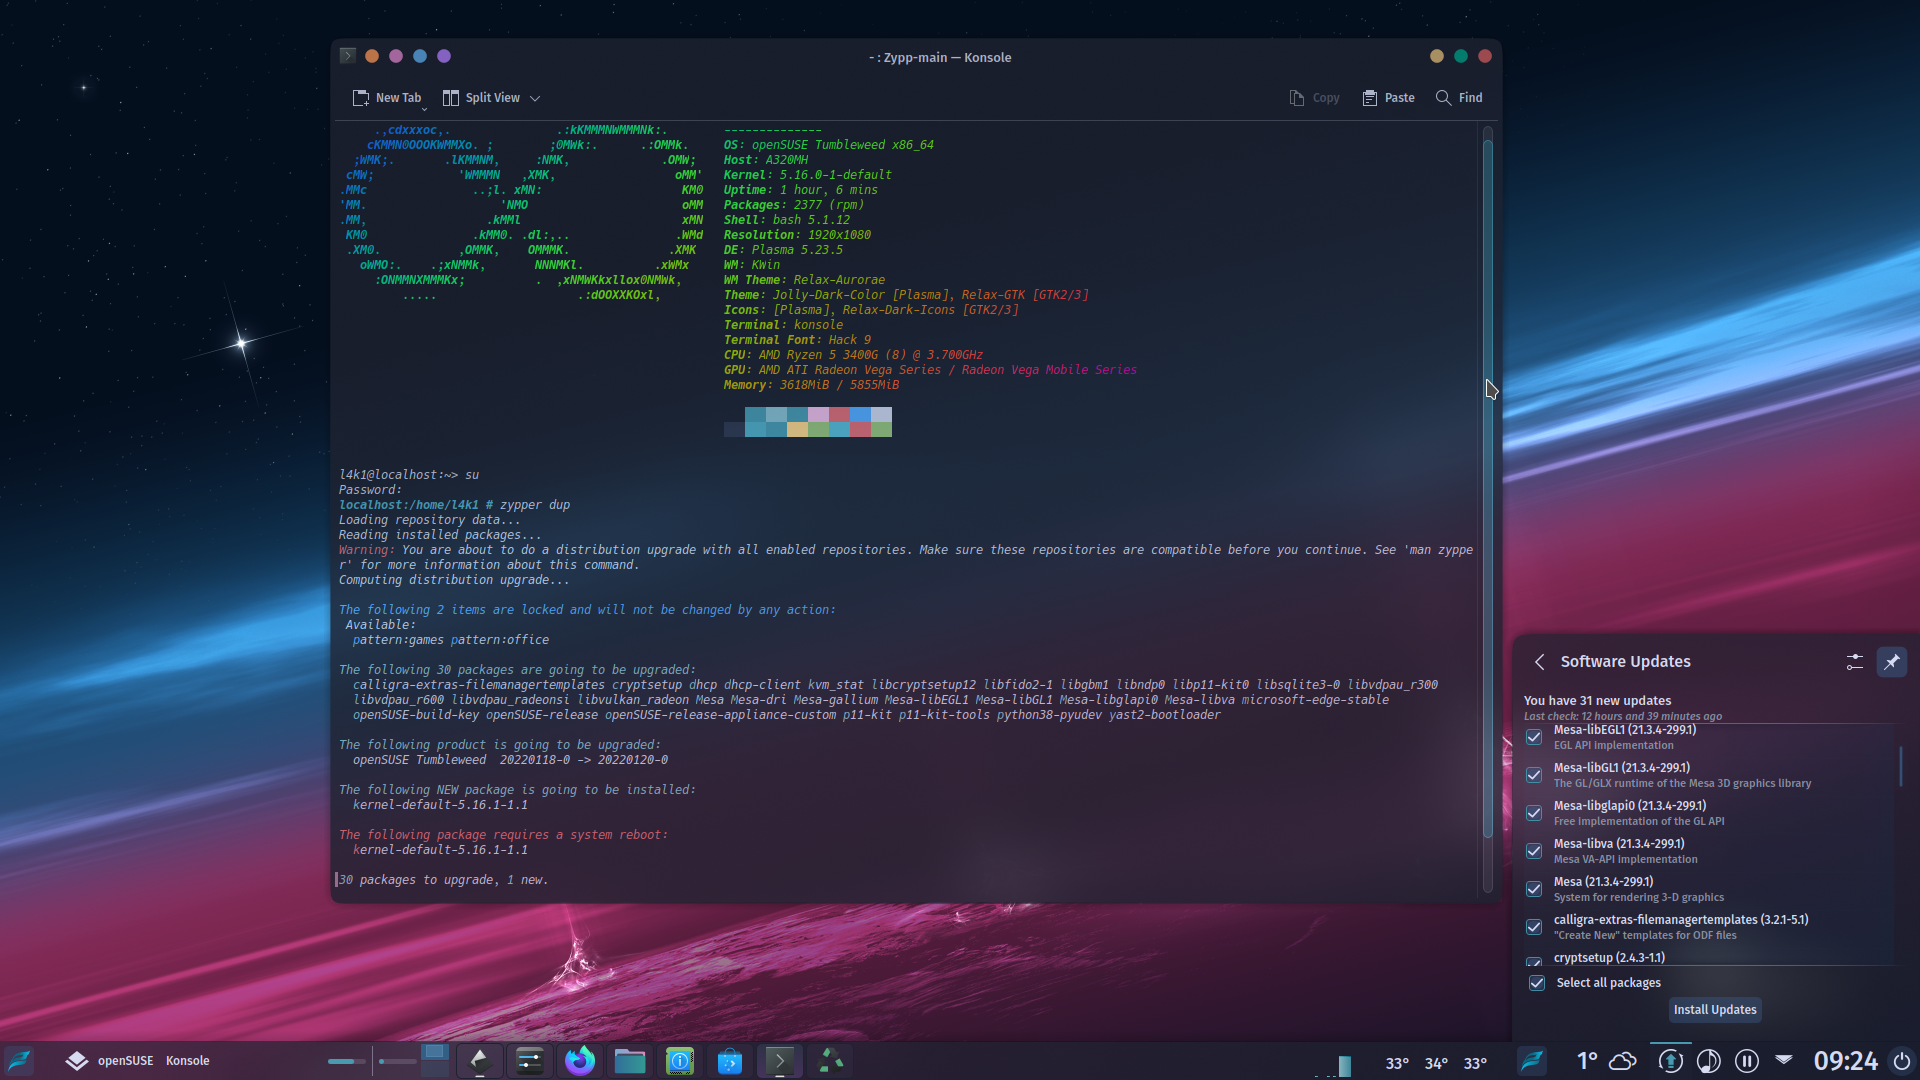Uncheck calligra-extras-filemanagertemplates checkbox
This screenshot has width=1920, height=1080.
[x=1534, y=927]
